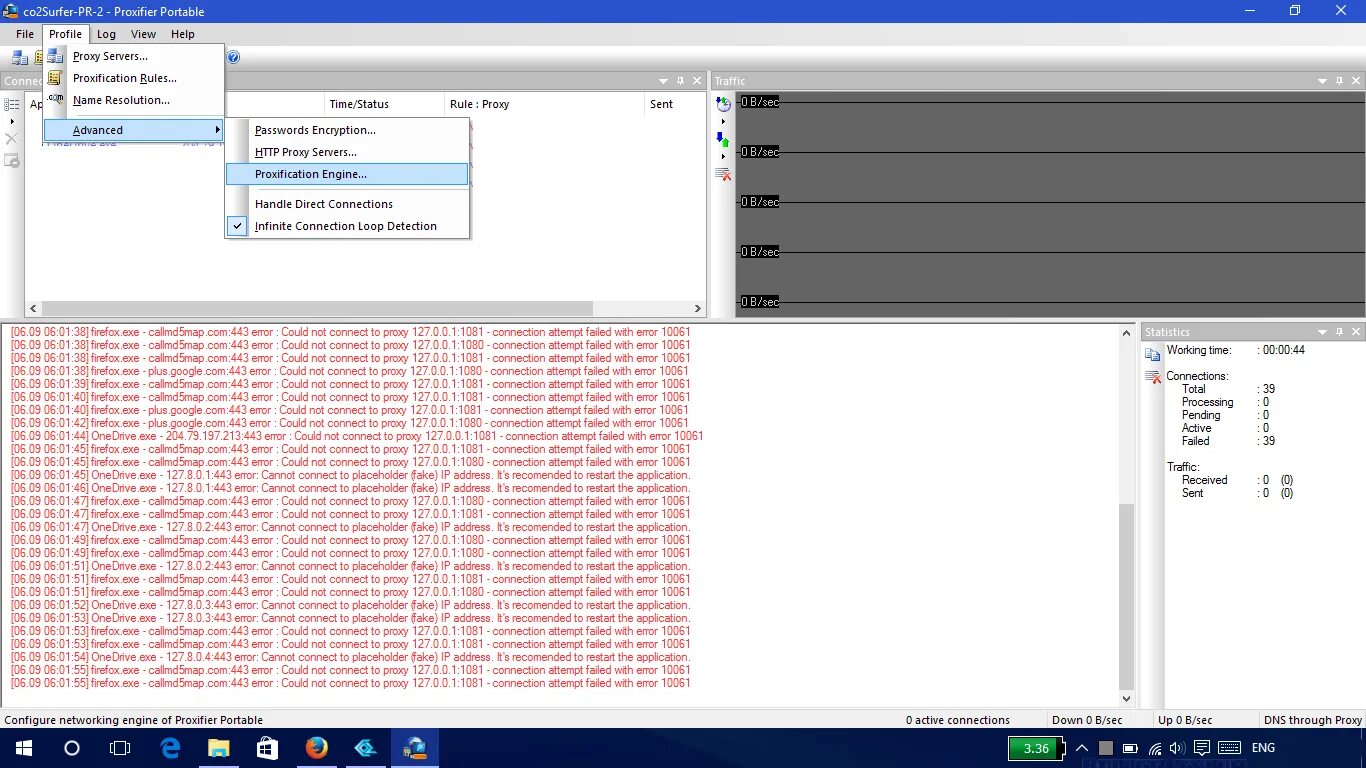1366x768 pixels.
Task: Pin the Statistics panel
Action: click(x=1339, y=331)
